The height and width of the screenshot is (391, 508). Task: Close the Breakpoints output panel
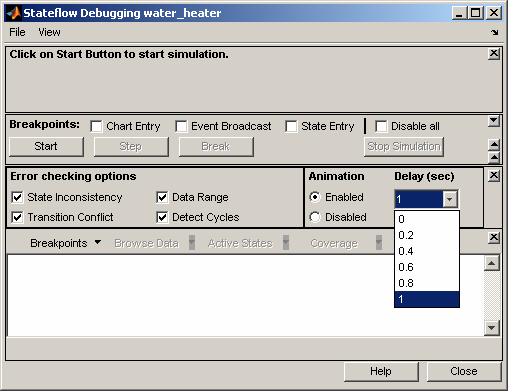[x=494, y=237]
